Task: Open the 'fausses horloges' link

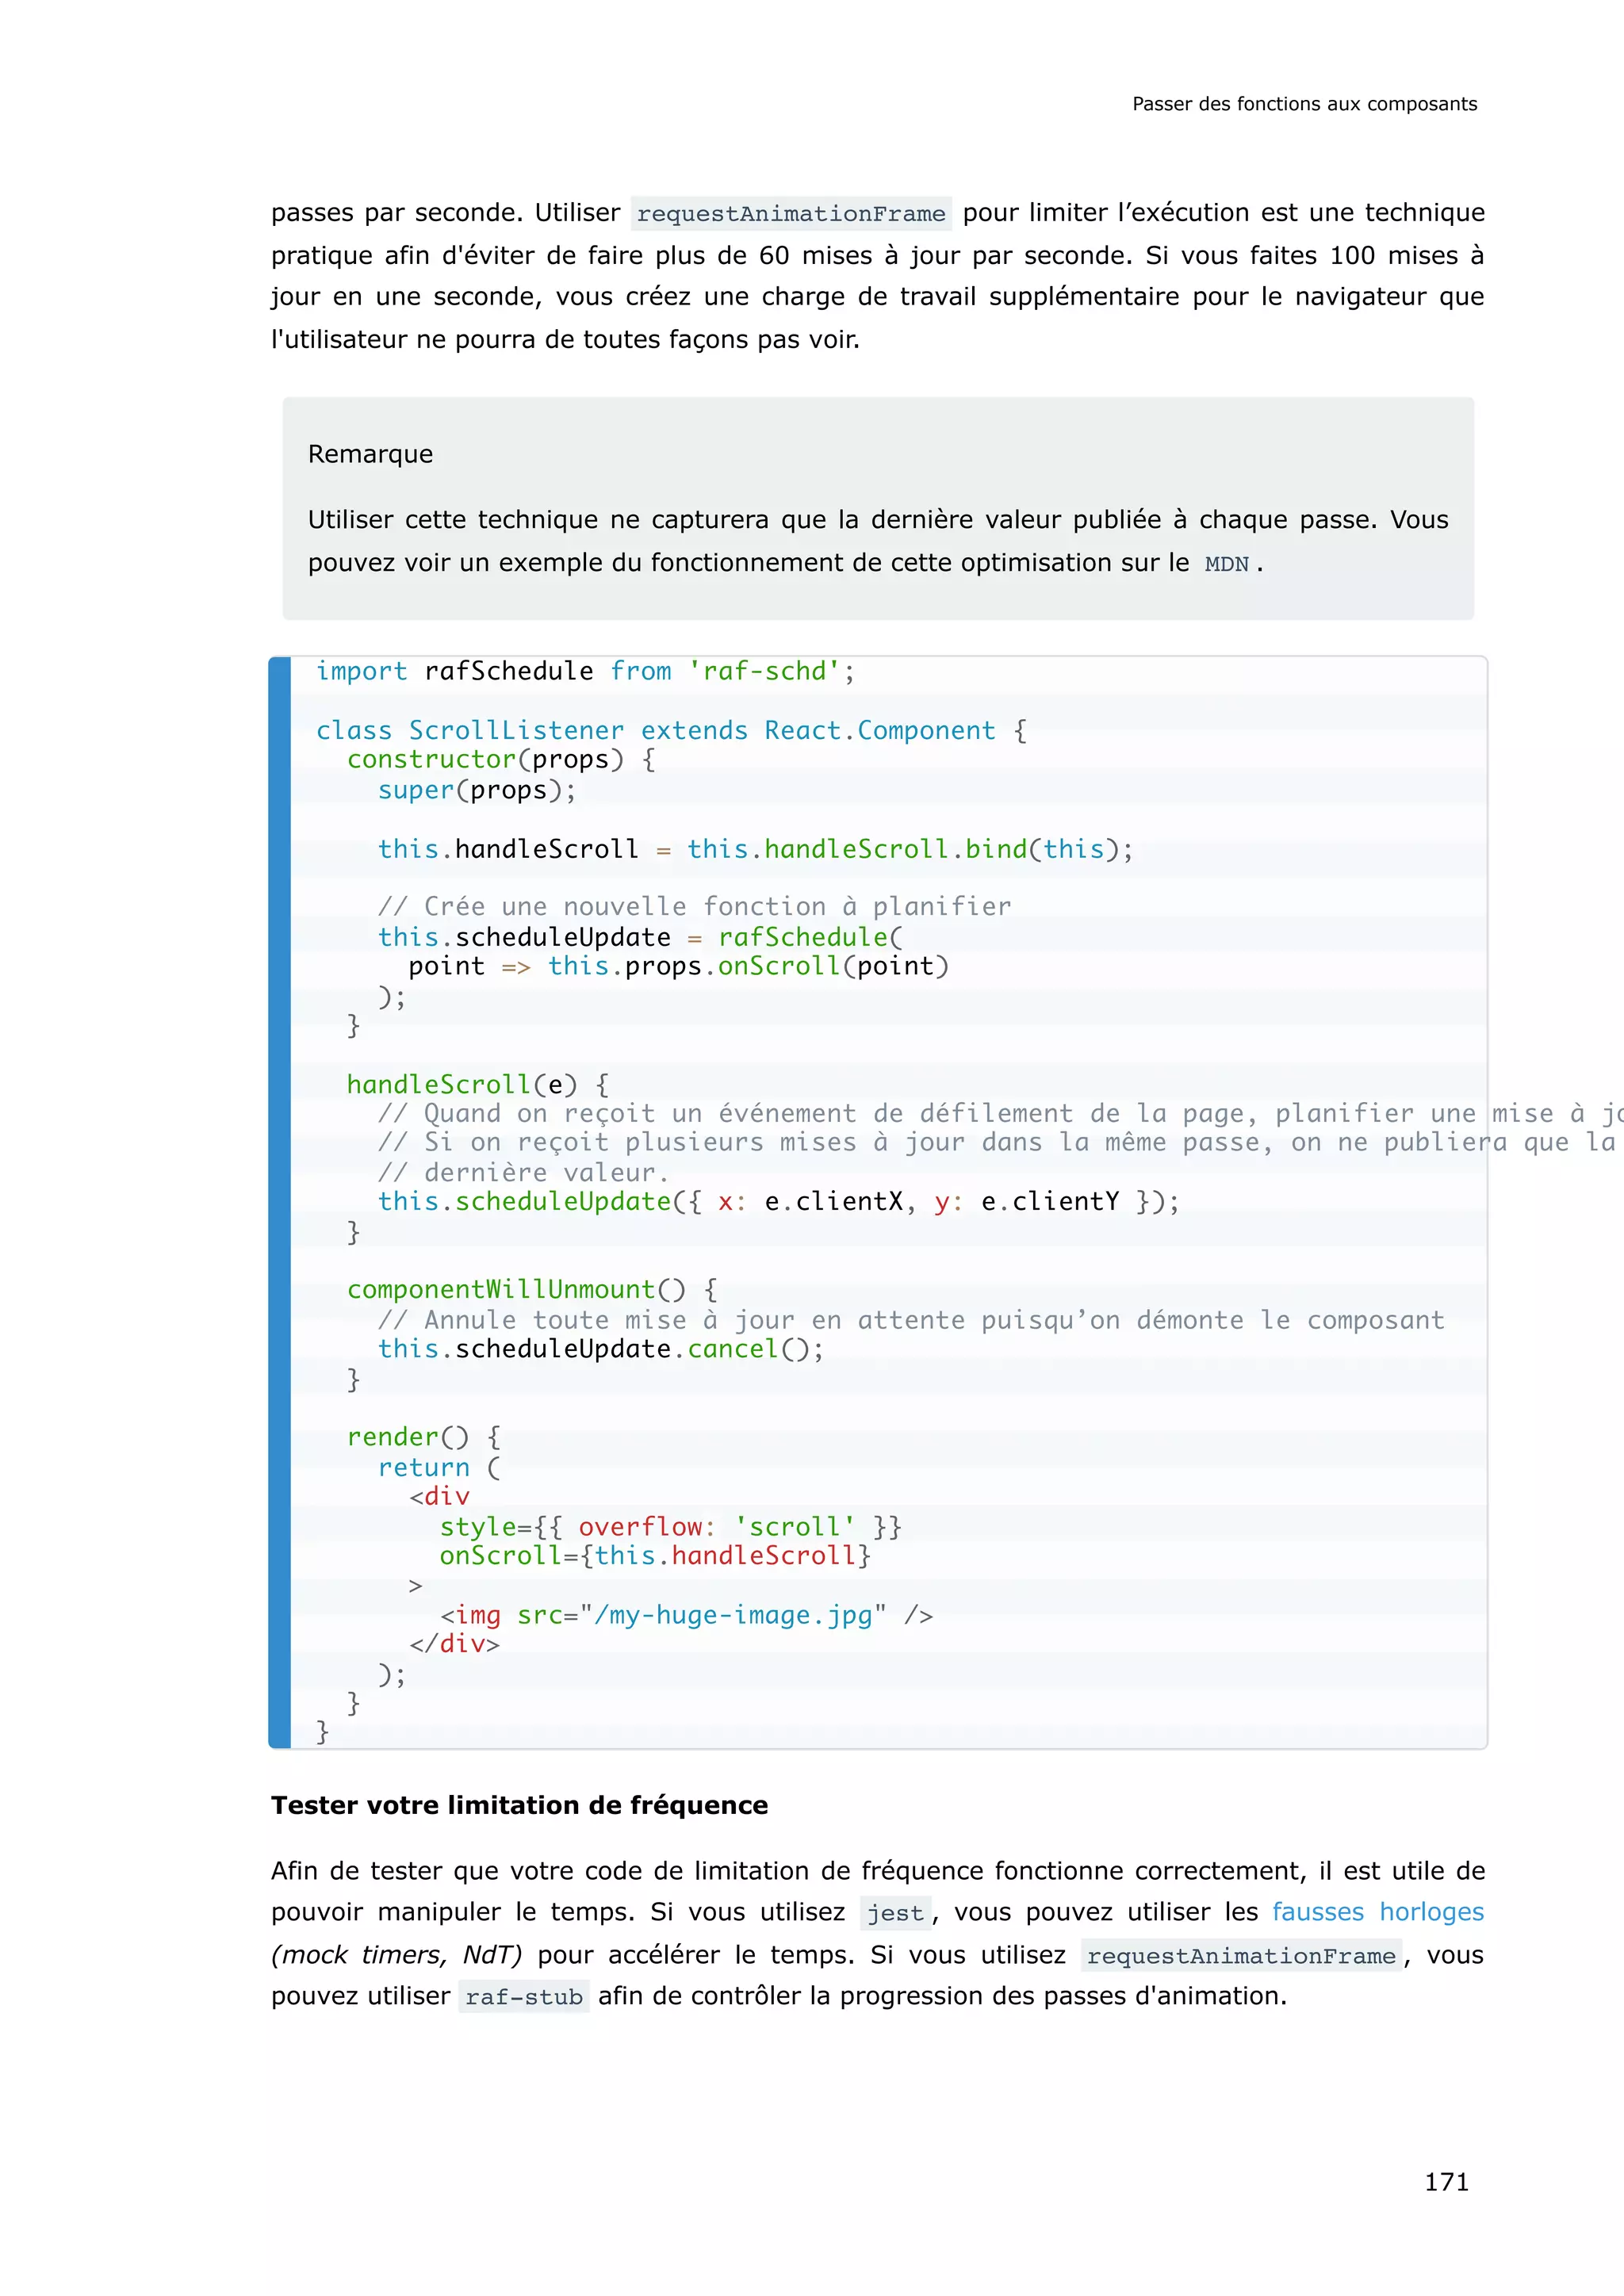Action: click(1376, 1911)
